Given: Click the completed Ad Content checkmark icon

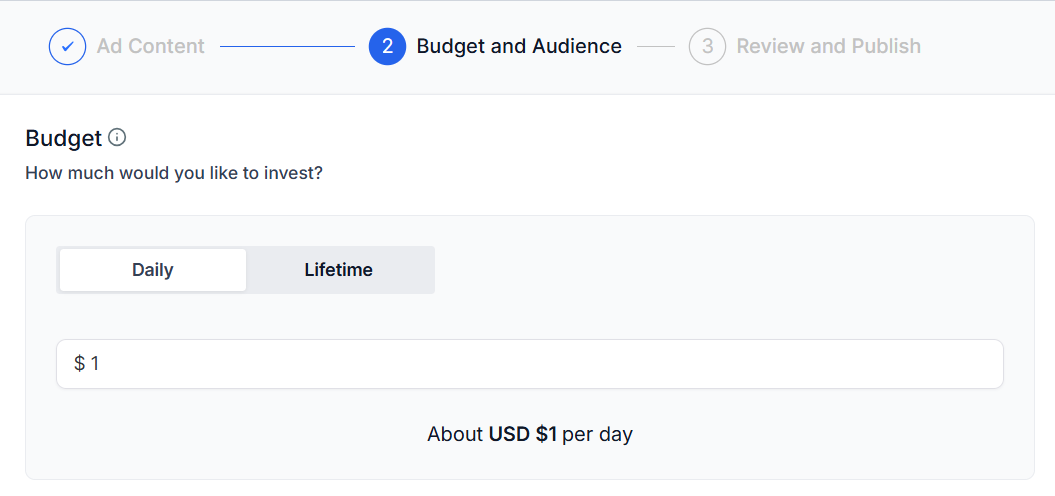Looking at the screenshot, I should [67, 46].
